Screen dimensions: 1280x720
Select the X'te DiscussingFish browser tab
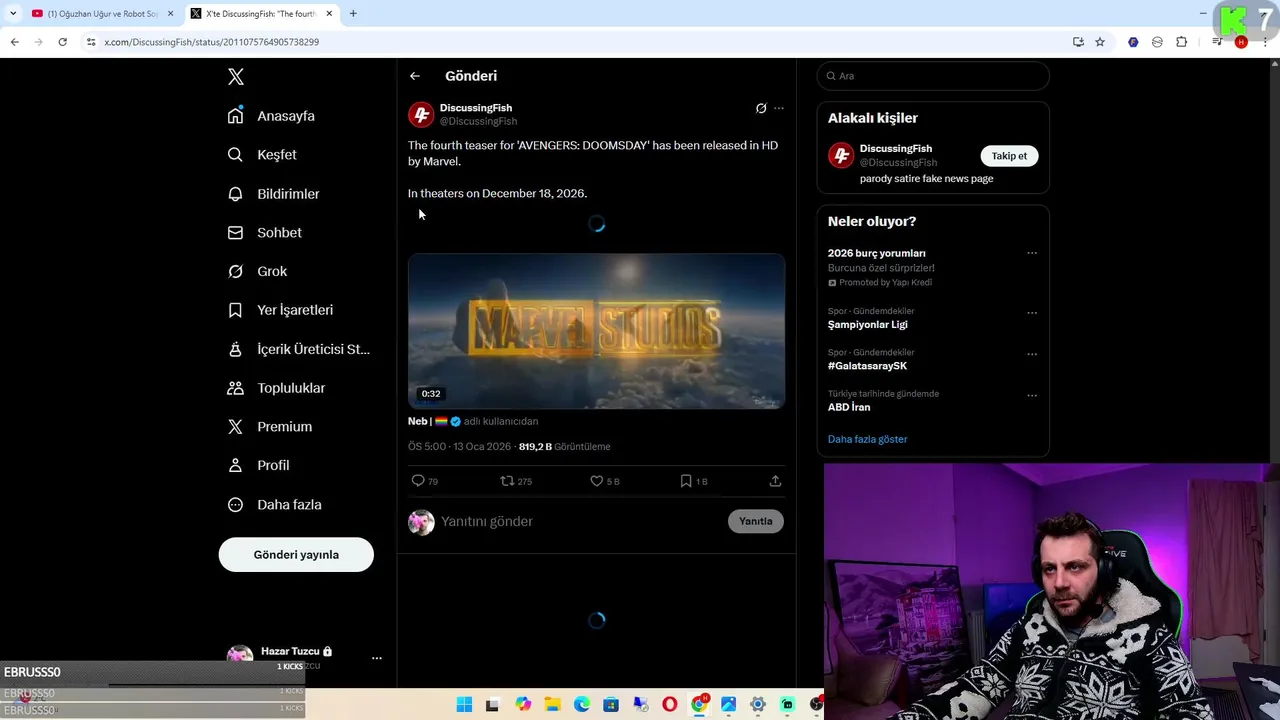262,14
